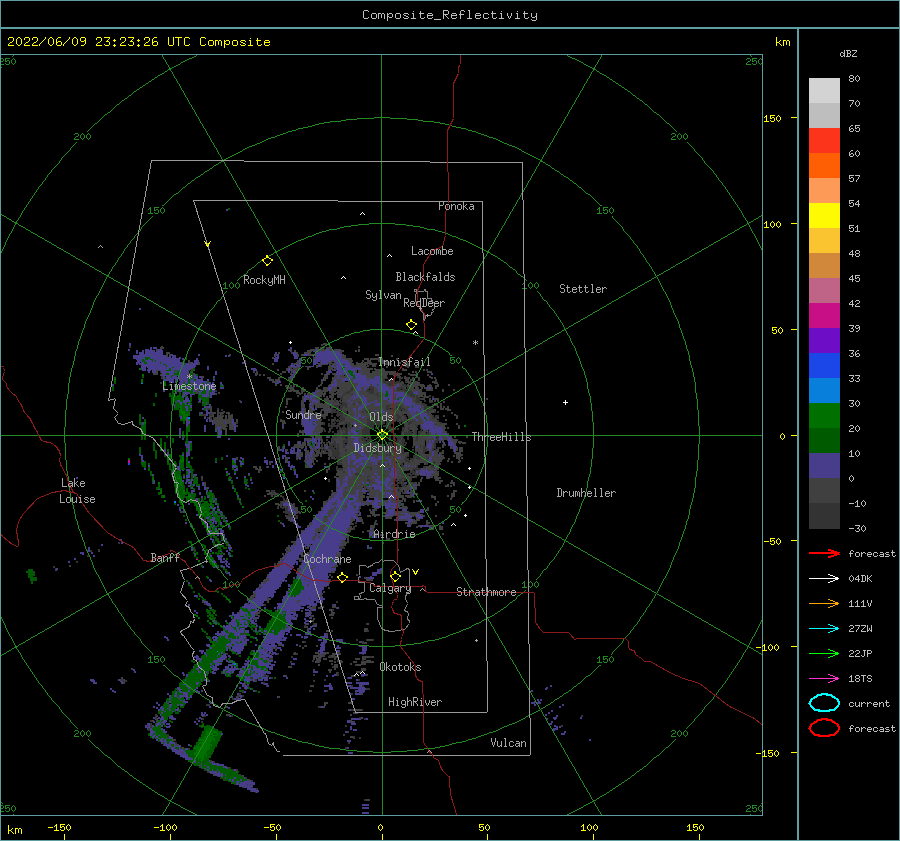Image resolution: width=900 pixels, height=841 pixels.
Task: Click the Lacombe city label
Action: tap(432, 251)
